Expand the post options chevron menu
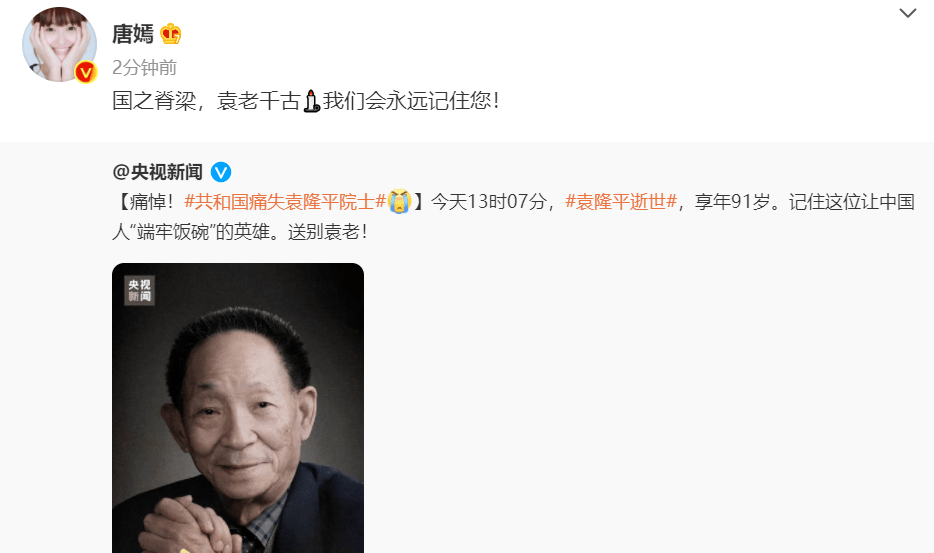The height and width of the screenshot is (553, 934). point(907,13)
